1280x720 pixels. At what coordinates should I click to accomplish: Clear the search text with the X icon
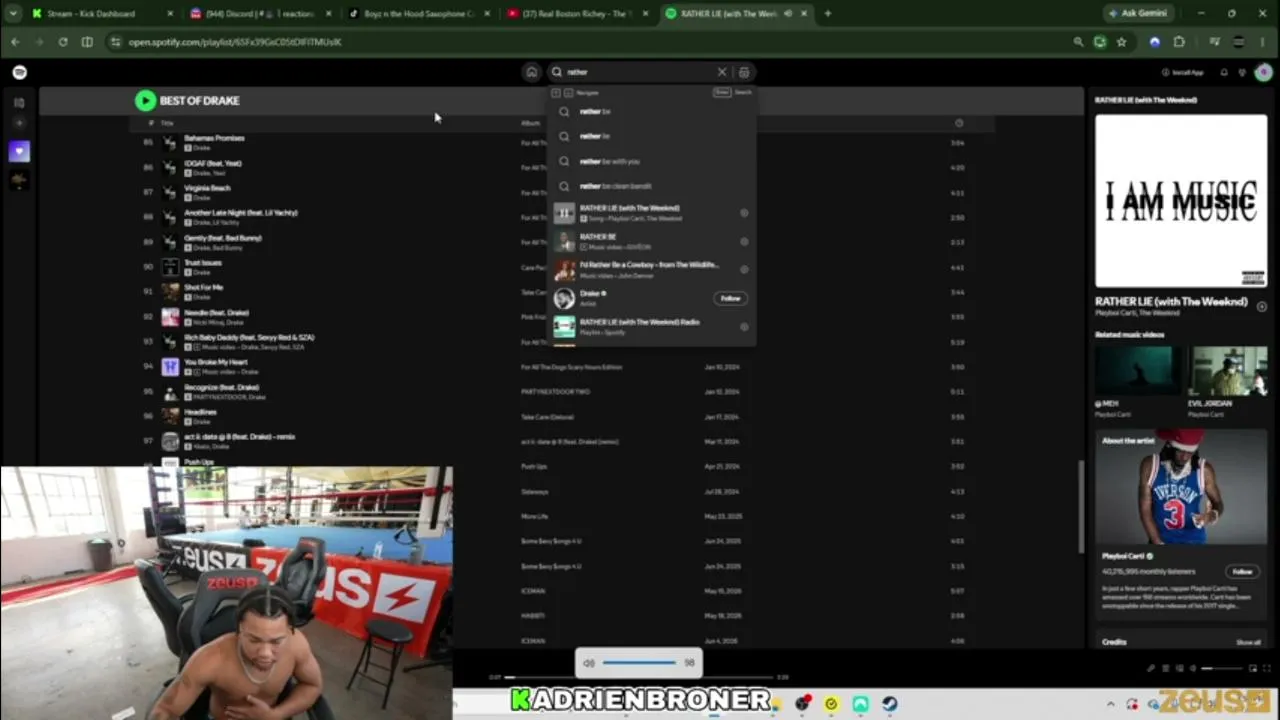pyautogui.click(x=722, y=72)
